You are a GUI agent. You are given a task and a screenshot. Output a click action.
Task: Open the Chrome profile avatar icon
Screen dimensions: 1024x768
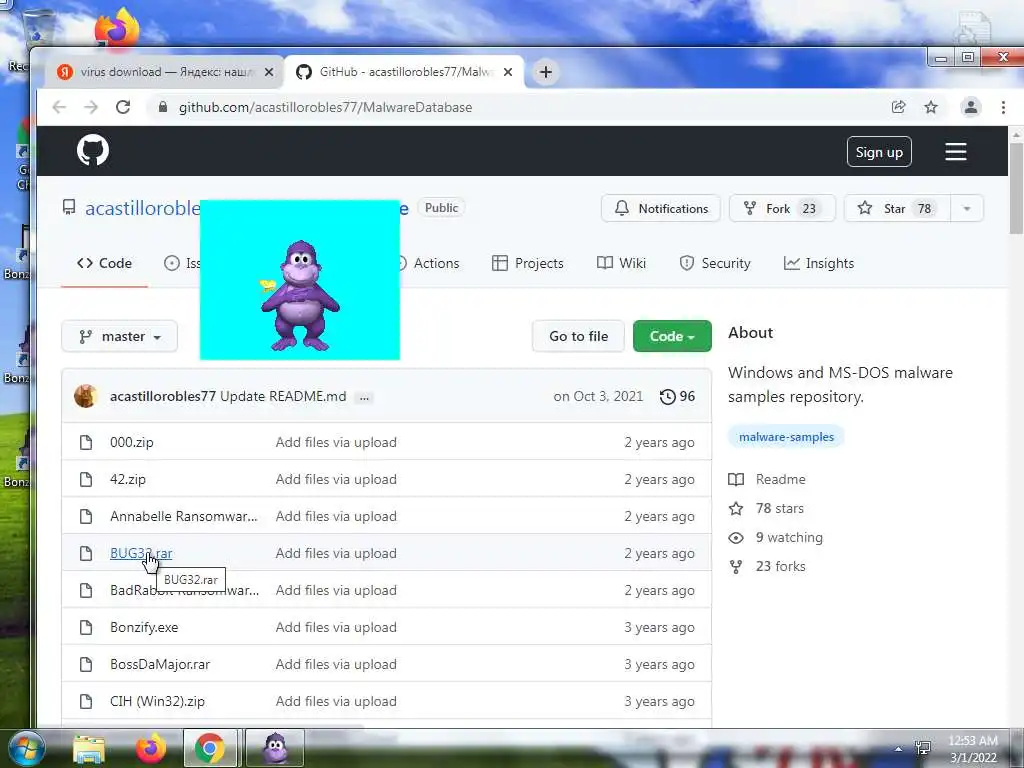[x=970, y=107]
